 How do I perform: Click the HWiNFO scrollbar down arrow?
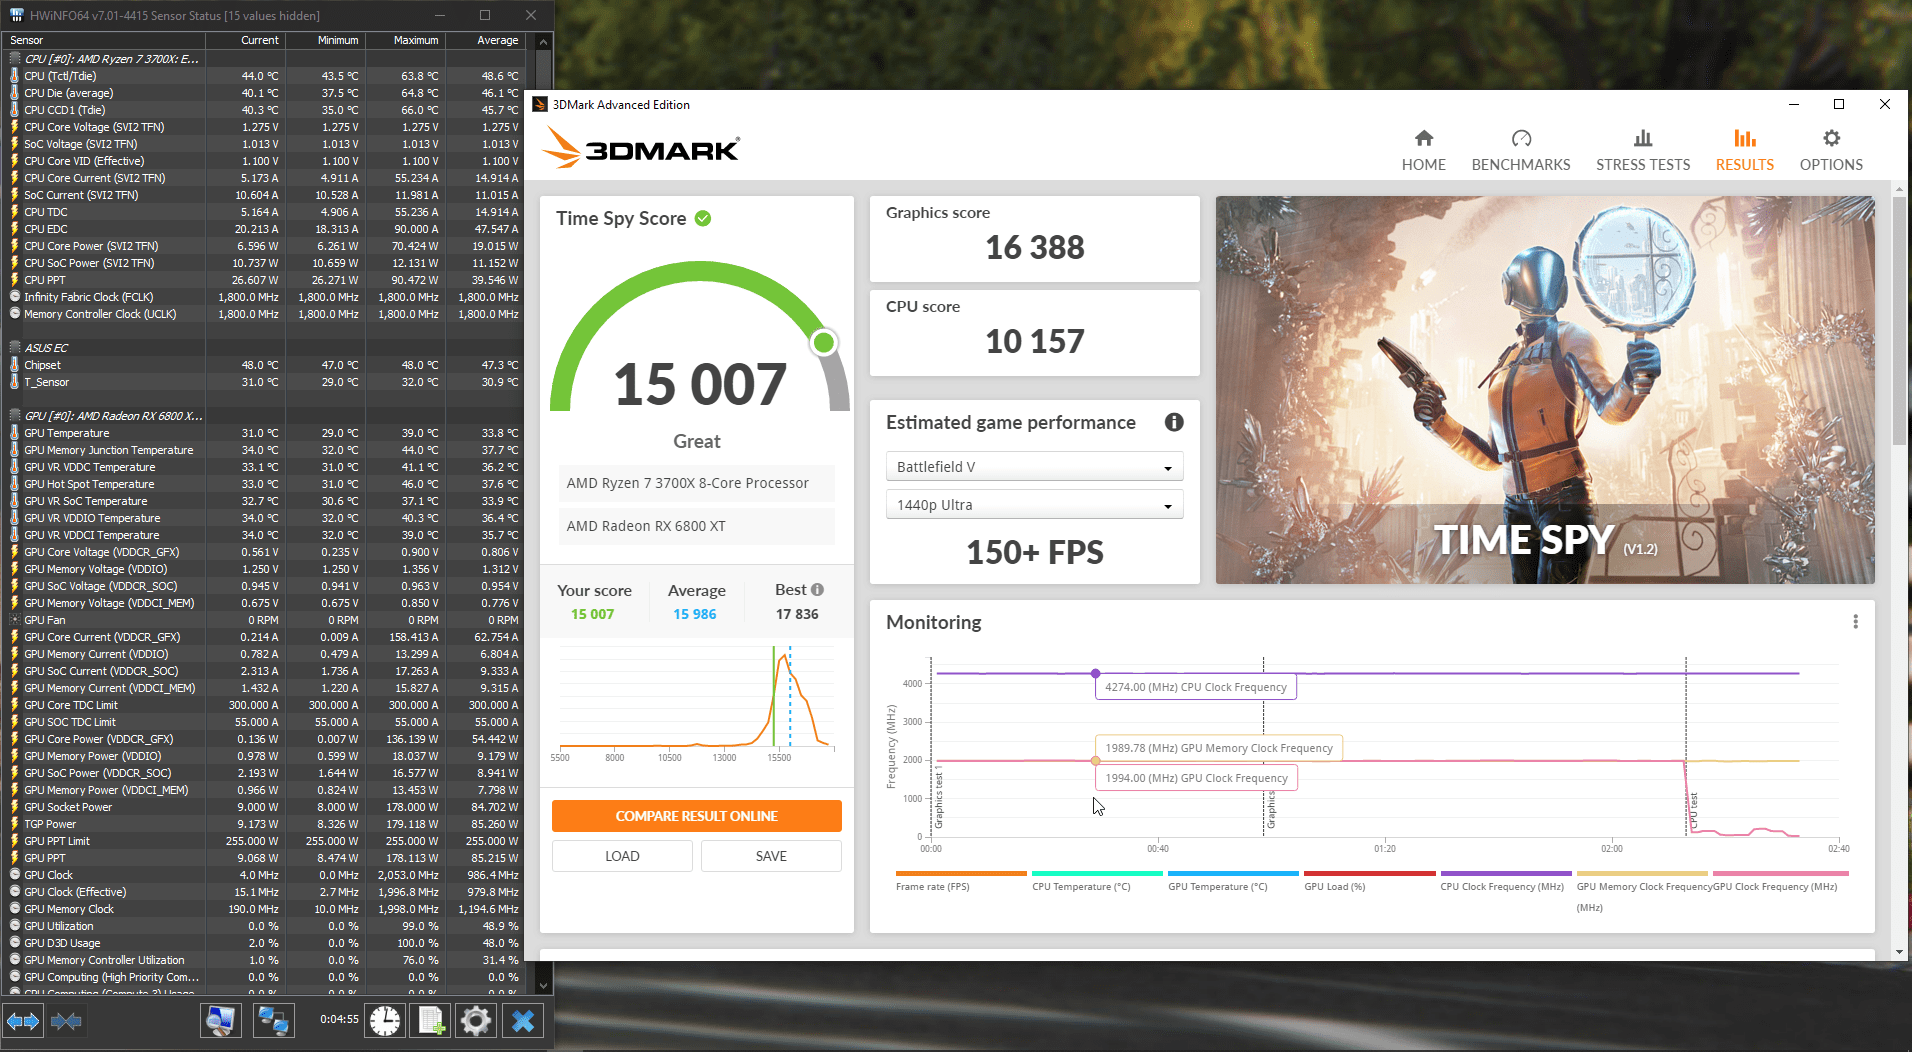point(543,985)
